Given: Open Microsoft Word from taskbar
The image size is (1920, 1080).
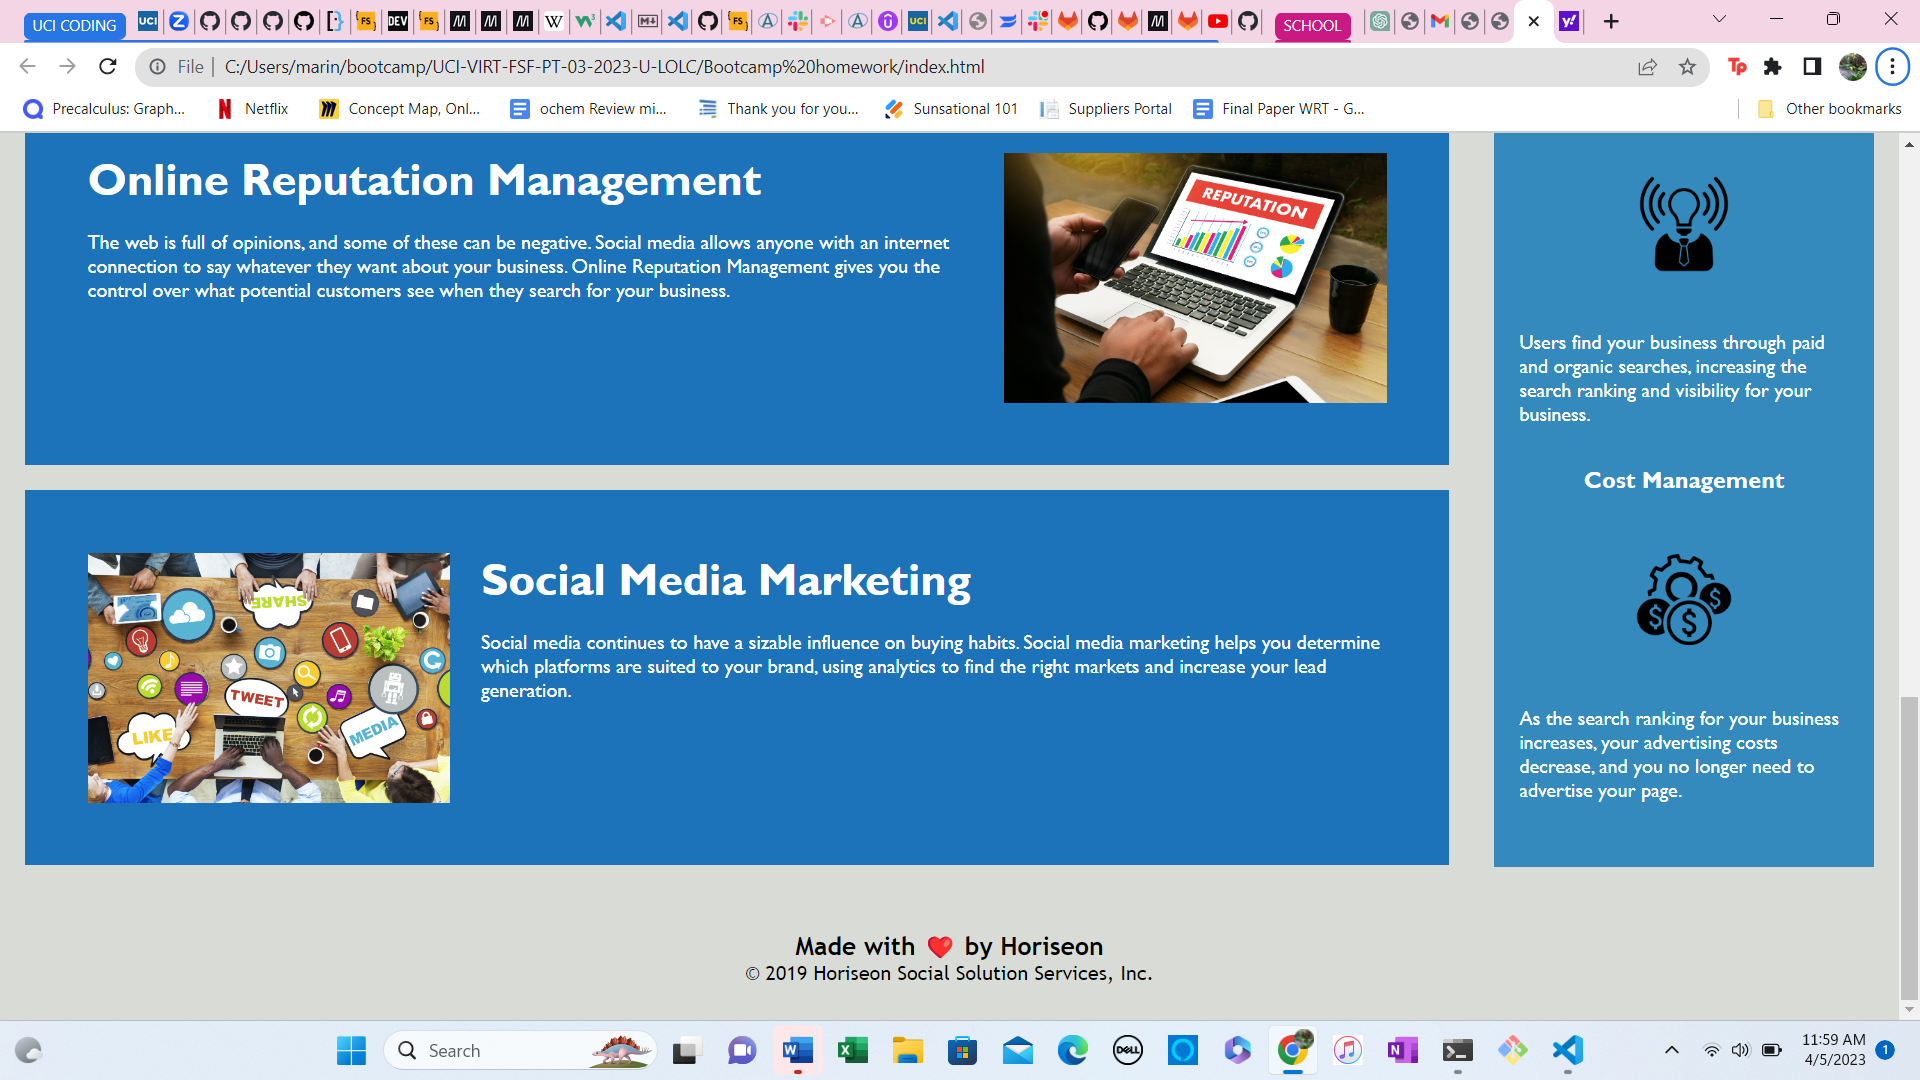Looking at the screenshot, I should click(x=797, y=1050).
